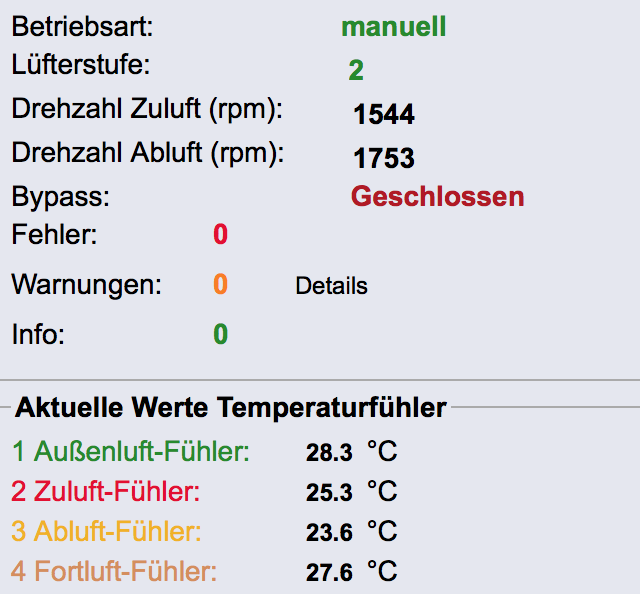Click the green 'manuell' Betriebsart value
The image size is (640, 594).
[394, 27]
